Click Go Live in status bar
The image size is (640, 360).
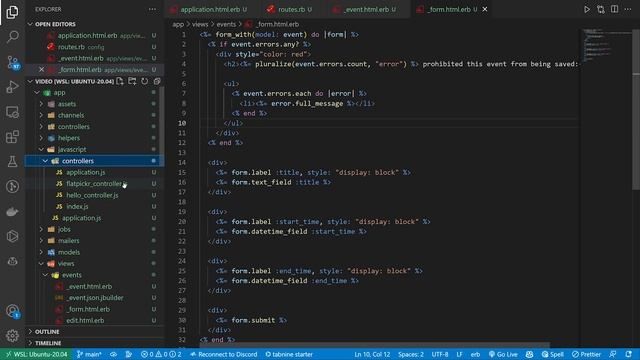point(503,354)
